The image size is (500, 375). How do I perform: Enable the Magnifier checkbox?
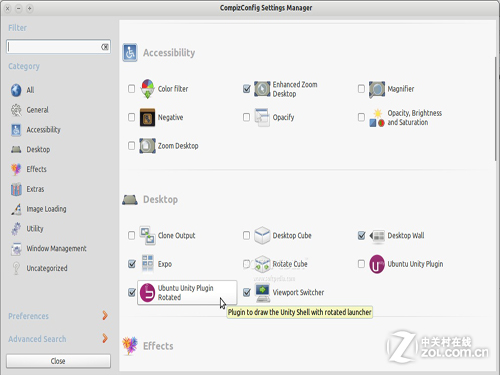(x=361, y=89)
